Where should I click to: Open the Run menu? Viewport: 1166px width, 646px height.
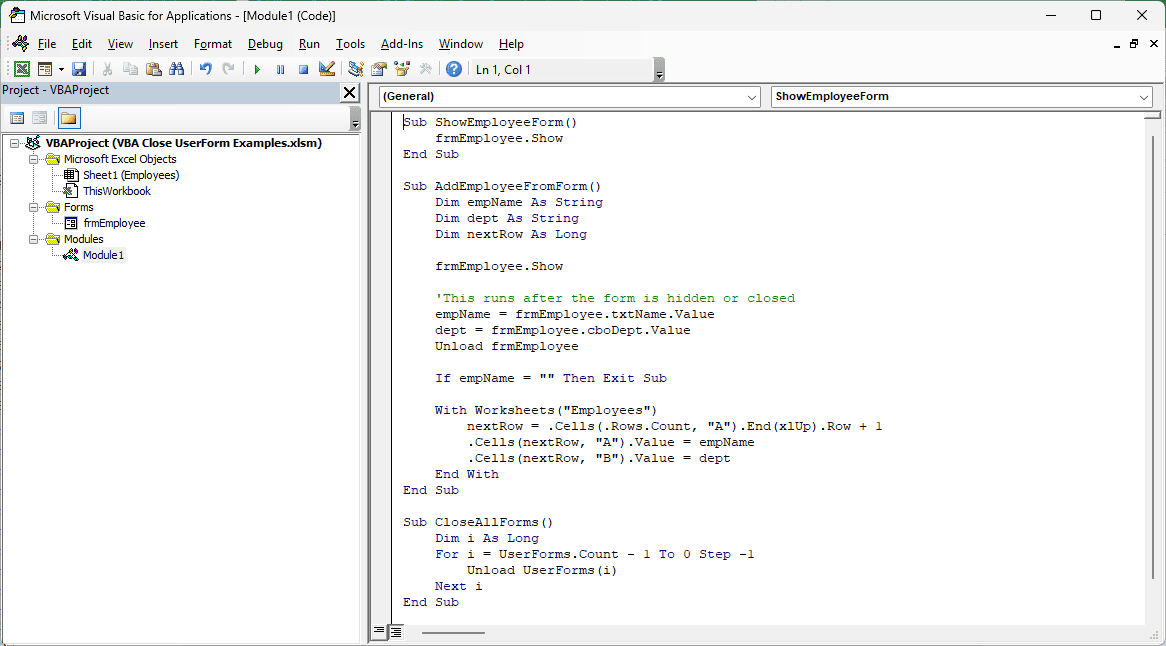tap(309, 44)
